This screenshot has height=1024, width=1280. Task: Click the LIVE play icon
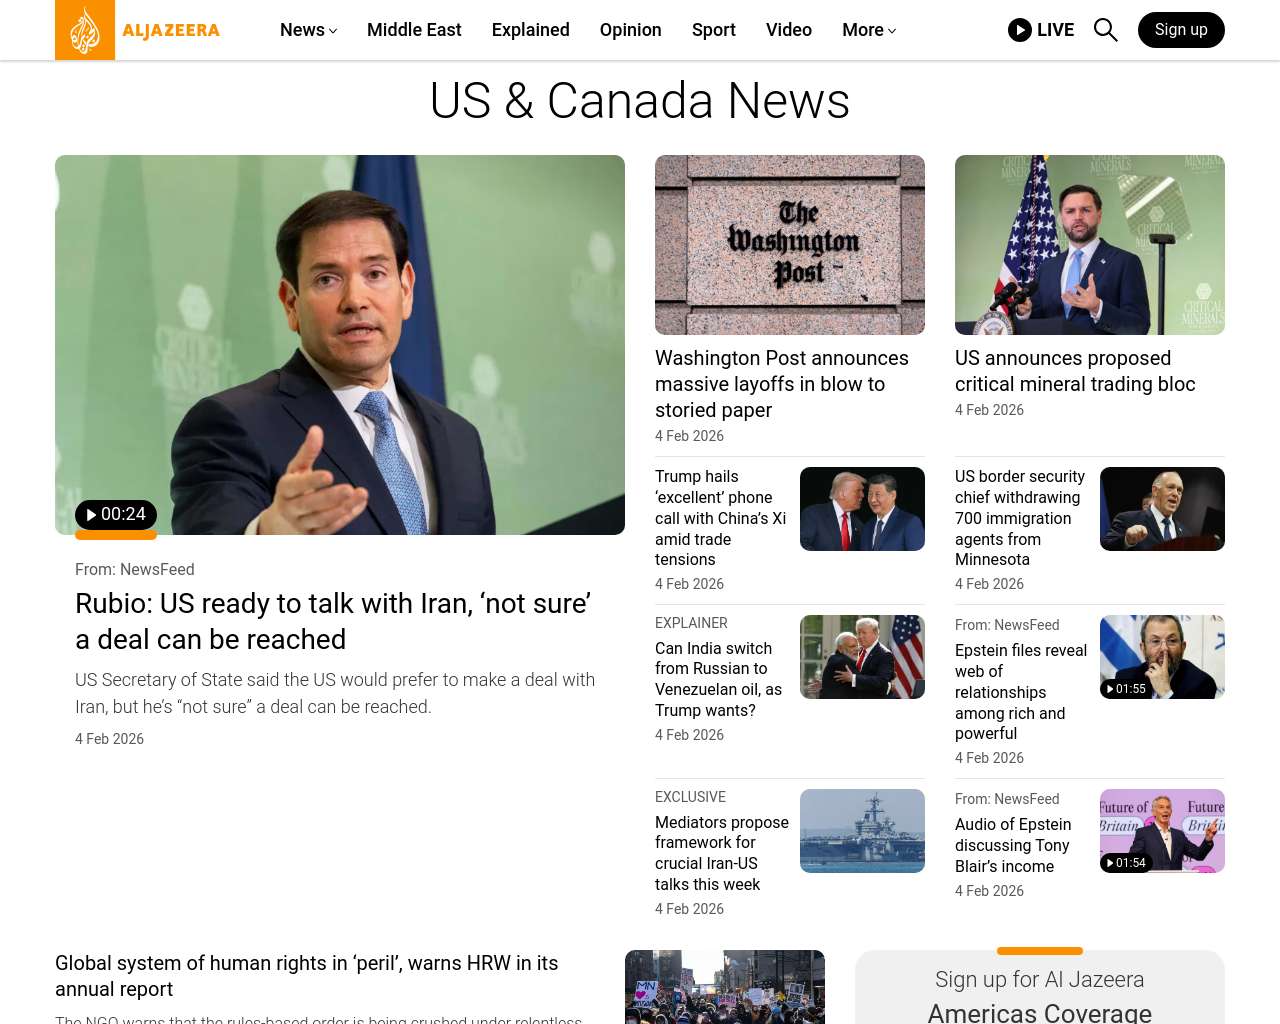(x=1019, y=30)
